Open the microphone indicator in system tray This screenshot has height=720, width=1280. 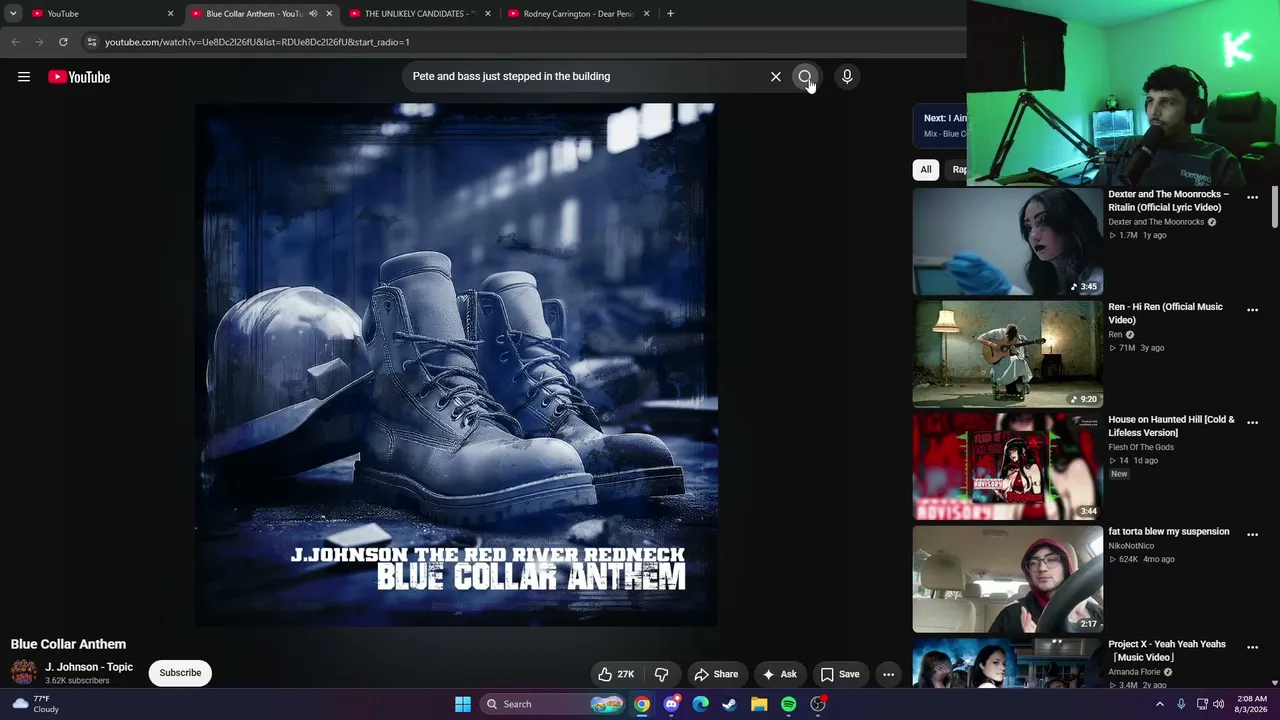1181,704
